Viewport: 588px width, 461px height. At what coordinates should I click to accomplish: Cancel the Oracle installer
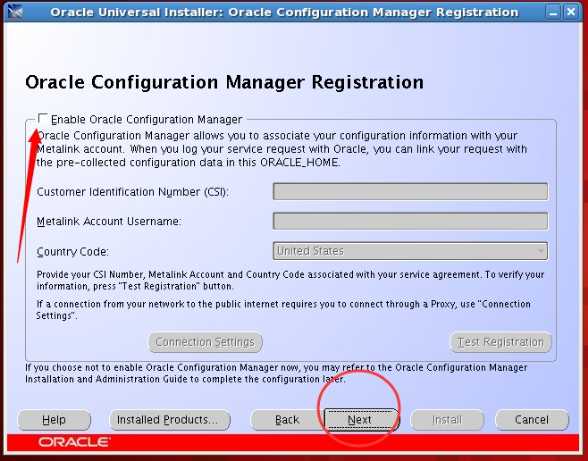click(x=532, y=420)
